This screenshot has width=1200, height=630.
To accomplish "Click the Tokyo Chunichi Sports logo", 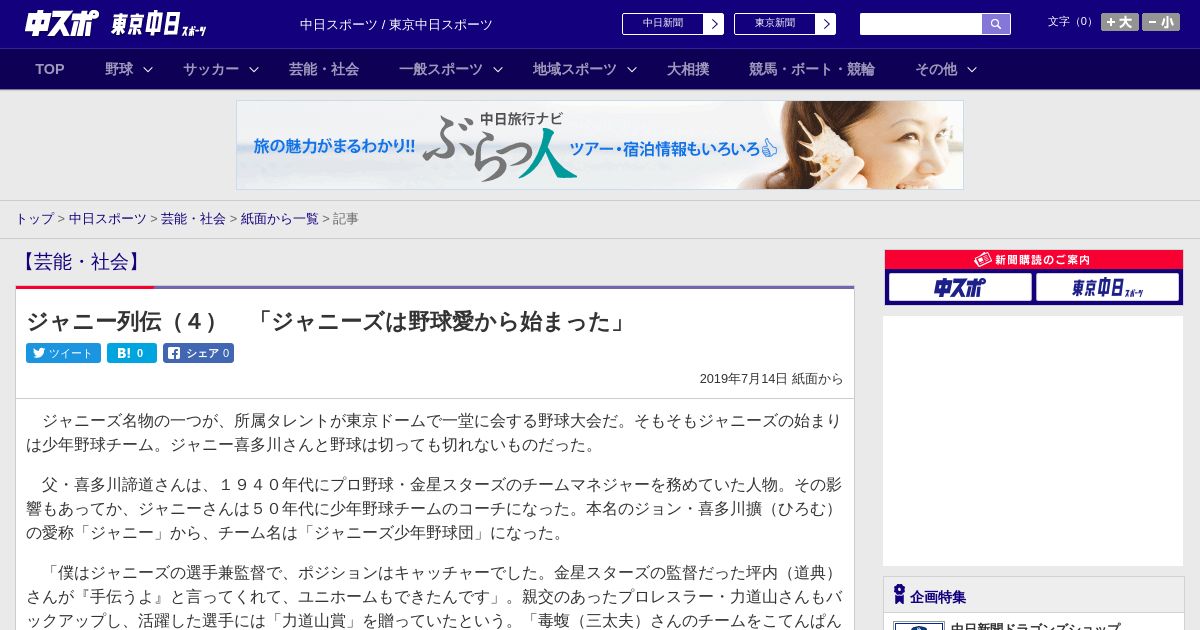I will tap(159, 24).
